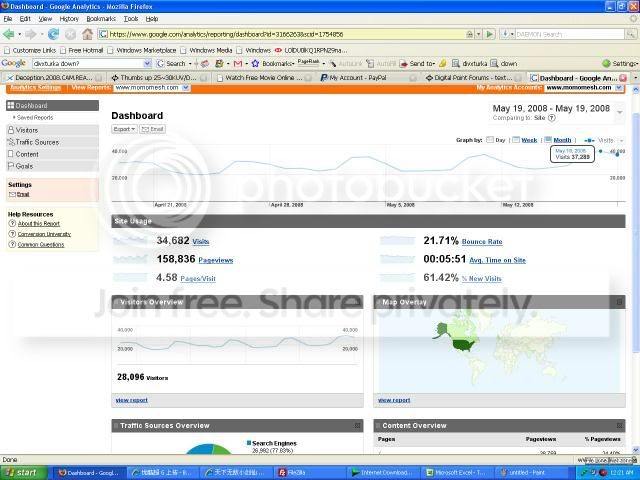Open the Export dropdown

click(x=124, y=129)
